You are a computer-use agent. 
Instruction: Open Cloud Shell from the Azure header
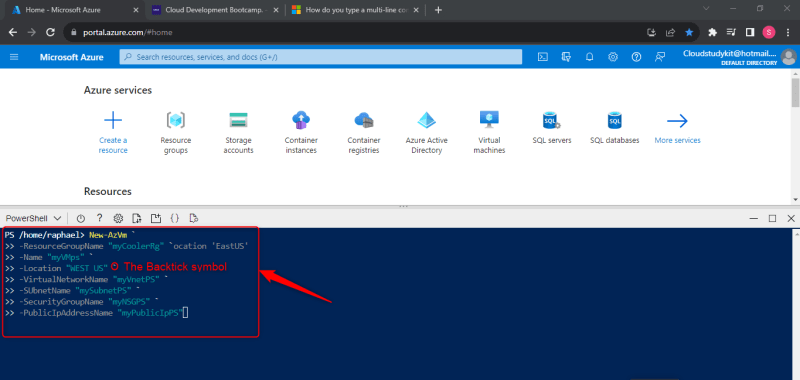(x=543, y=57)
